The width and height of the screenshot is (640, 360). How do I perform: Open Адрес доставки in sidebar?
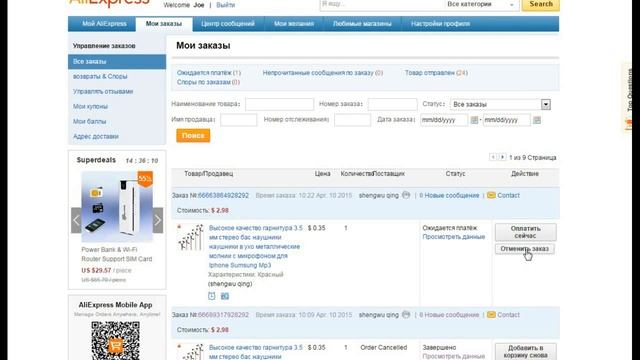[x=96, y=136]
